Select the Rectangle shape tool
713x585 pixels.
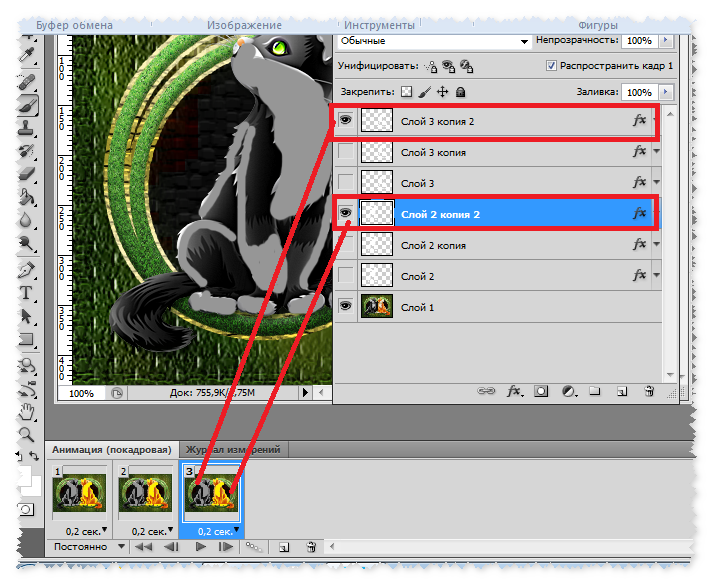coord(26,339)
